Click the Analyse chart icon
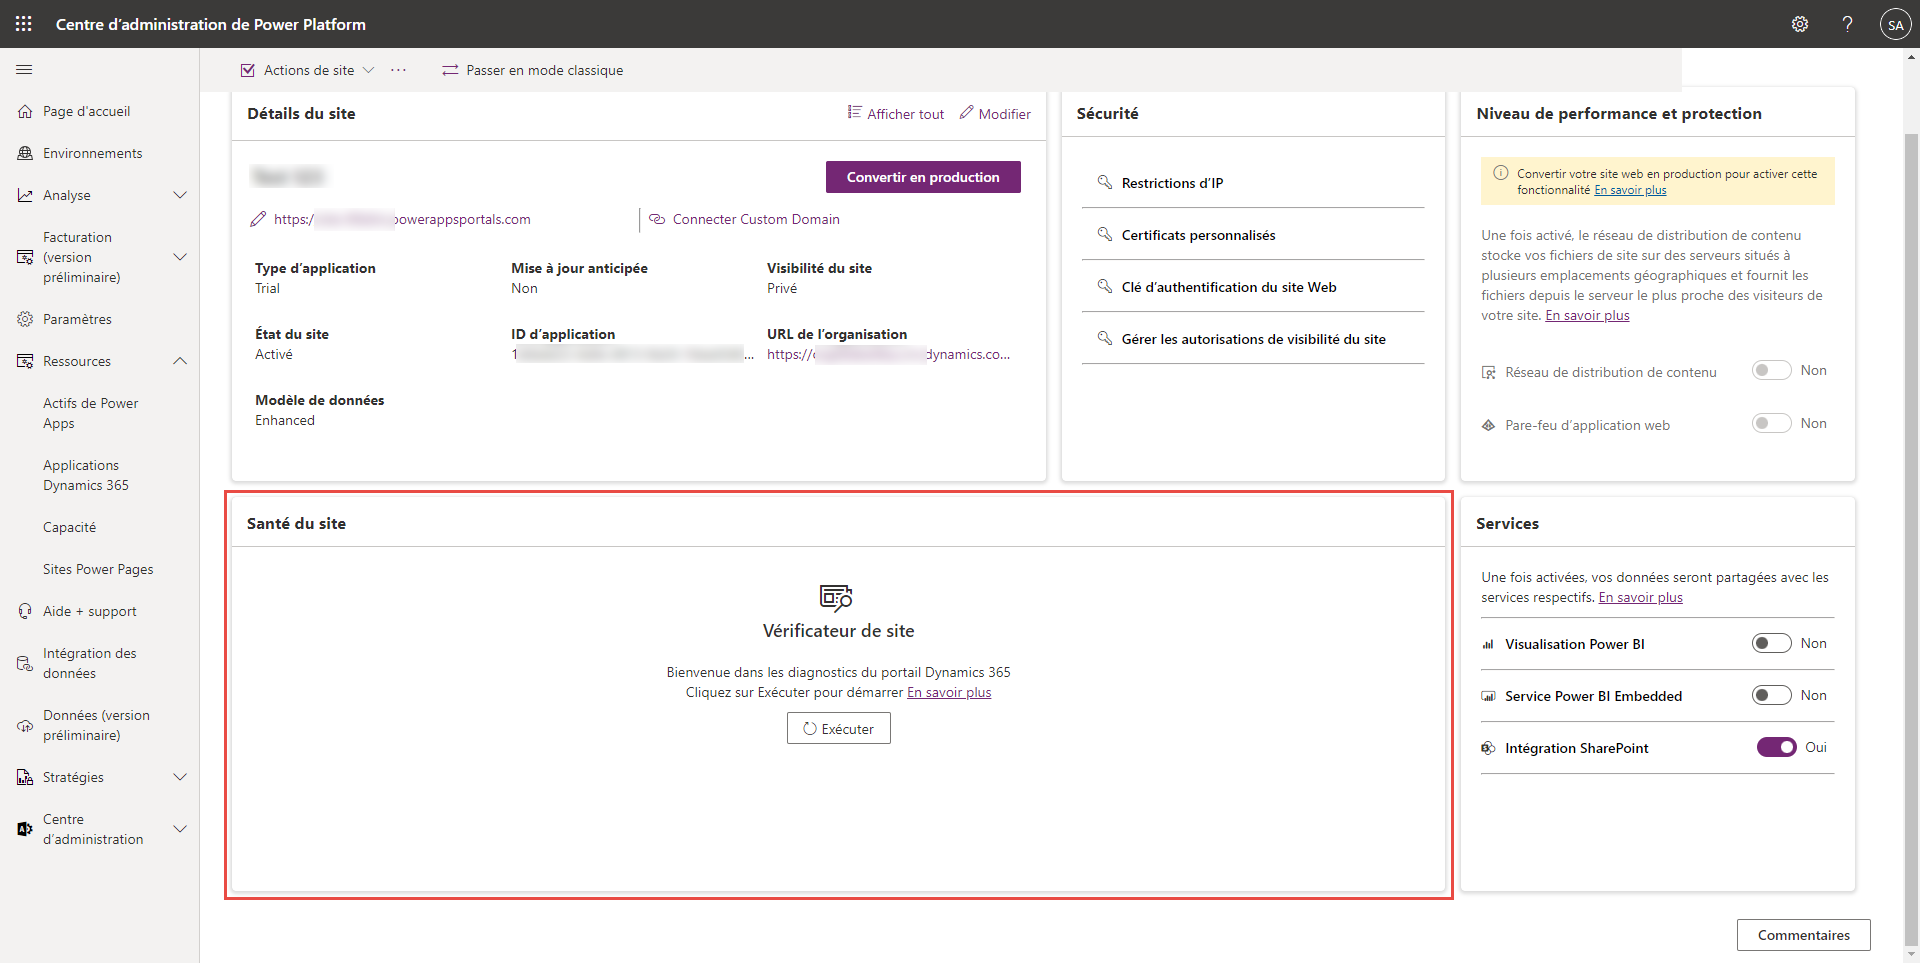 tap(25, 196)
